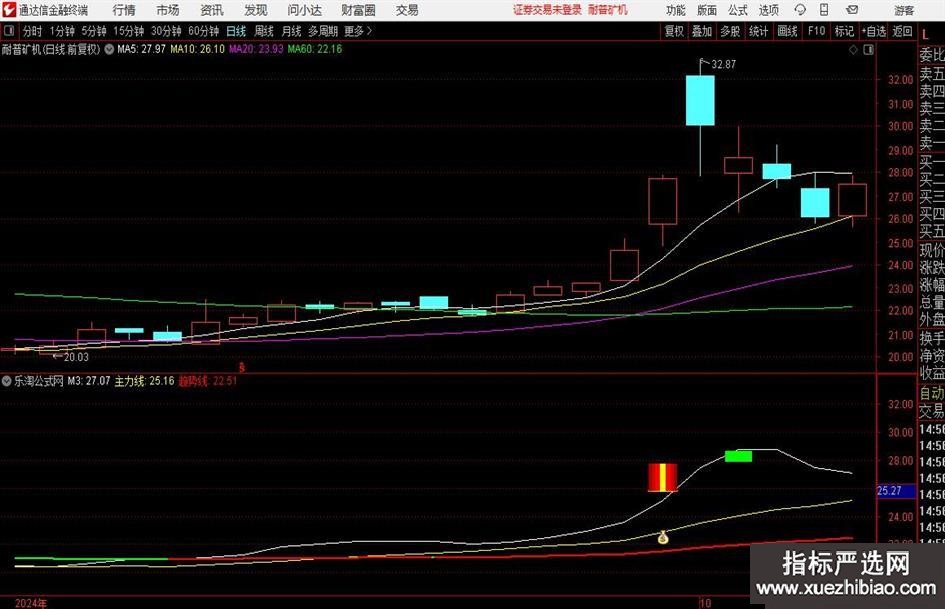Toggle 复权 price adjustment

675,31
